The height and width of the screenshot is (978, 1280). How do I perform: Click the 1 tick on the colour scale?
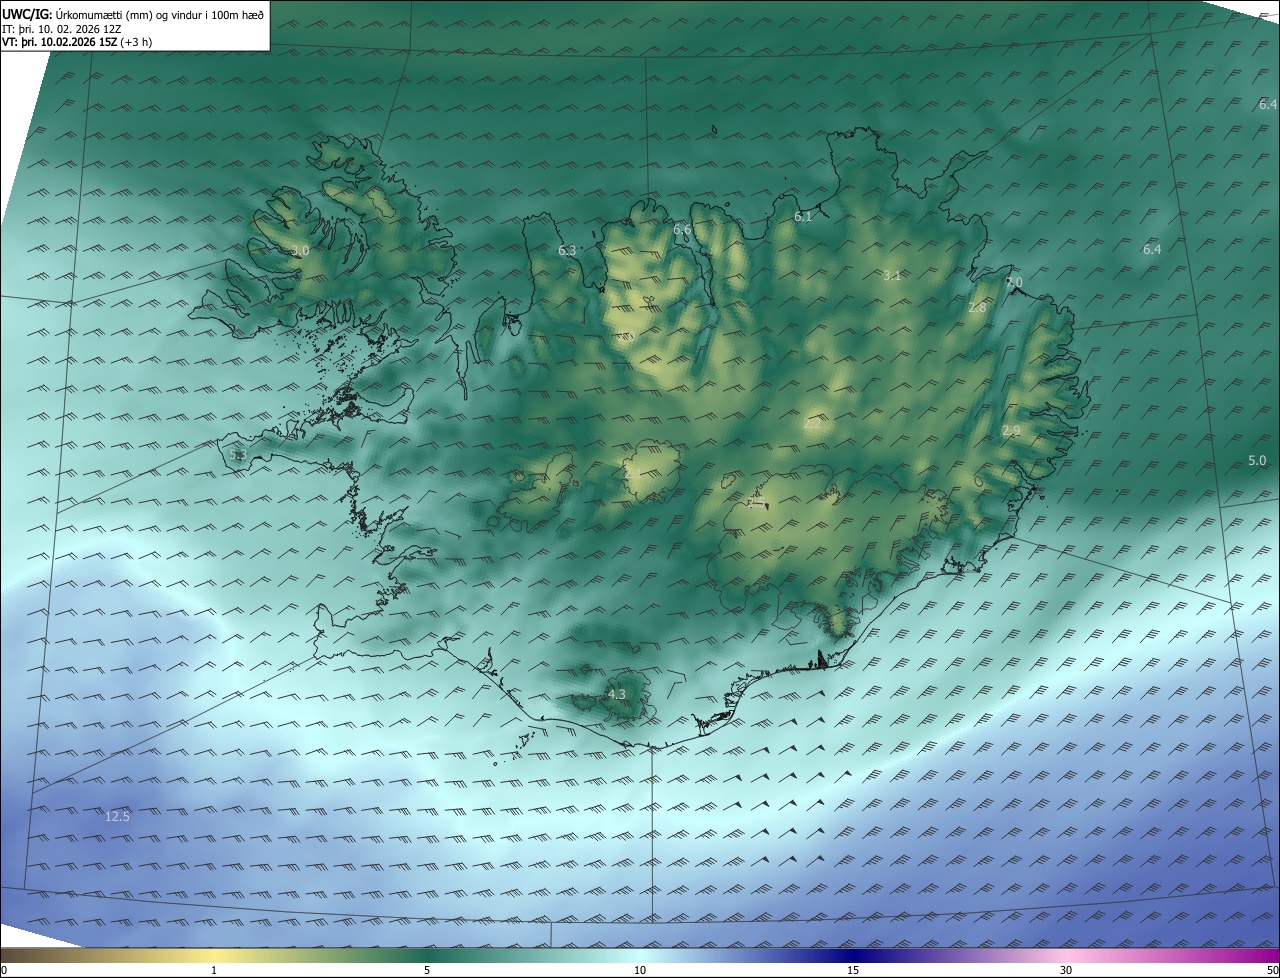(x=214, y=970)
